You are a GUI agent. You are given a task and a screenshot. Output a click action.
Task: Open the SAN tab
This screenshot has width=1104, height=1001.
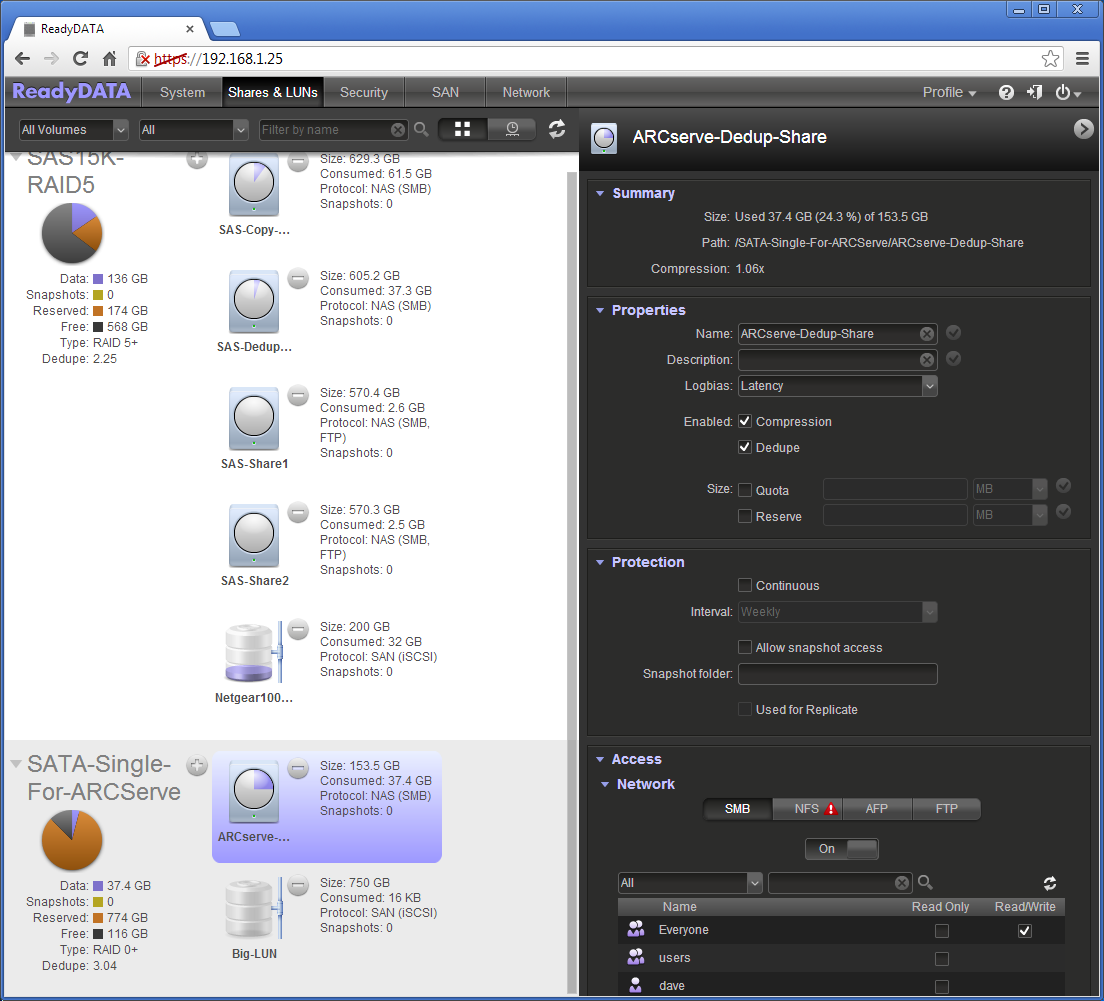[x=445, y=92]
